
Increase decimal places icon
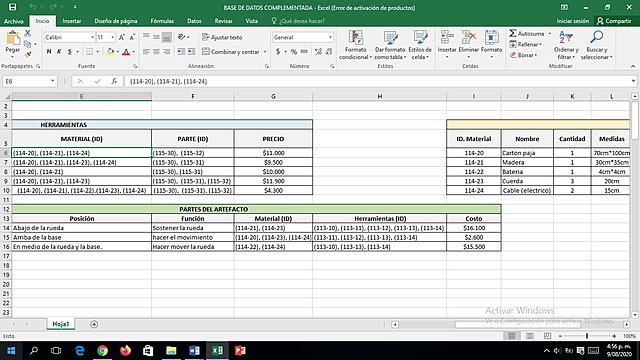[x=318, y=52]
